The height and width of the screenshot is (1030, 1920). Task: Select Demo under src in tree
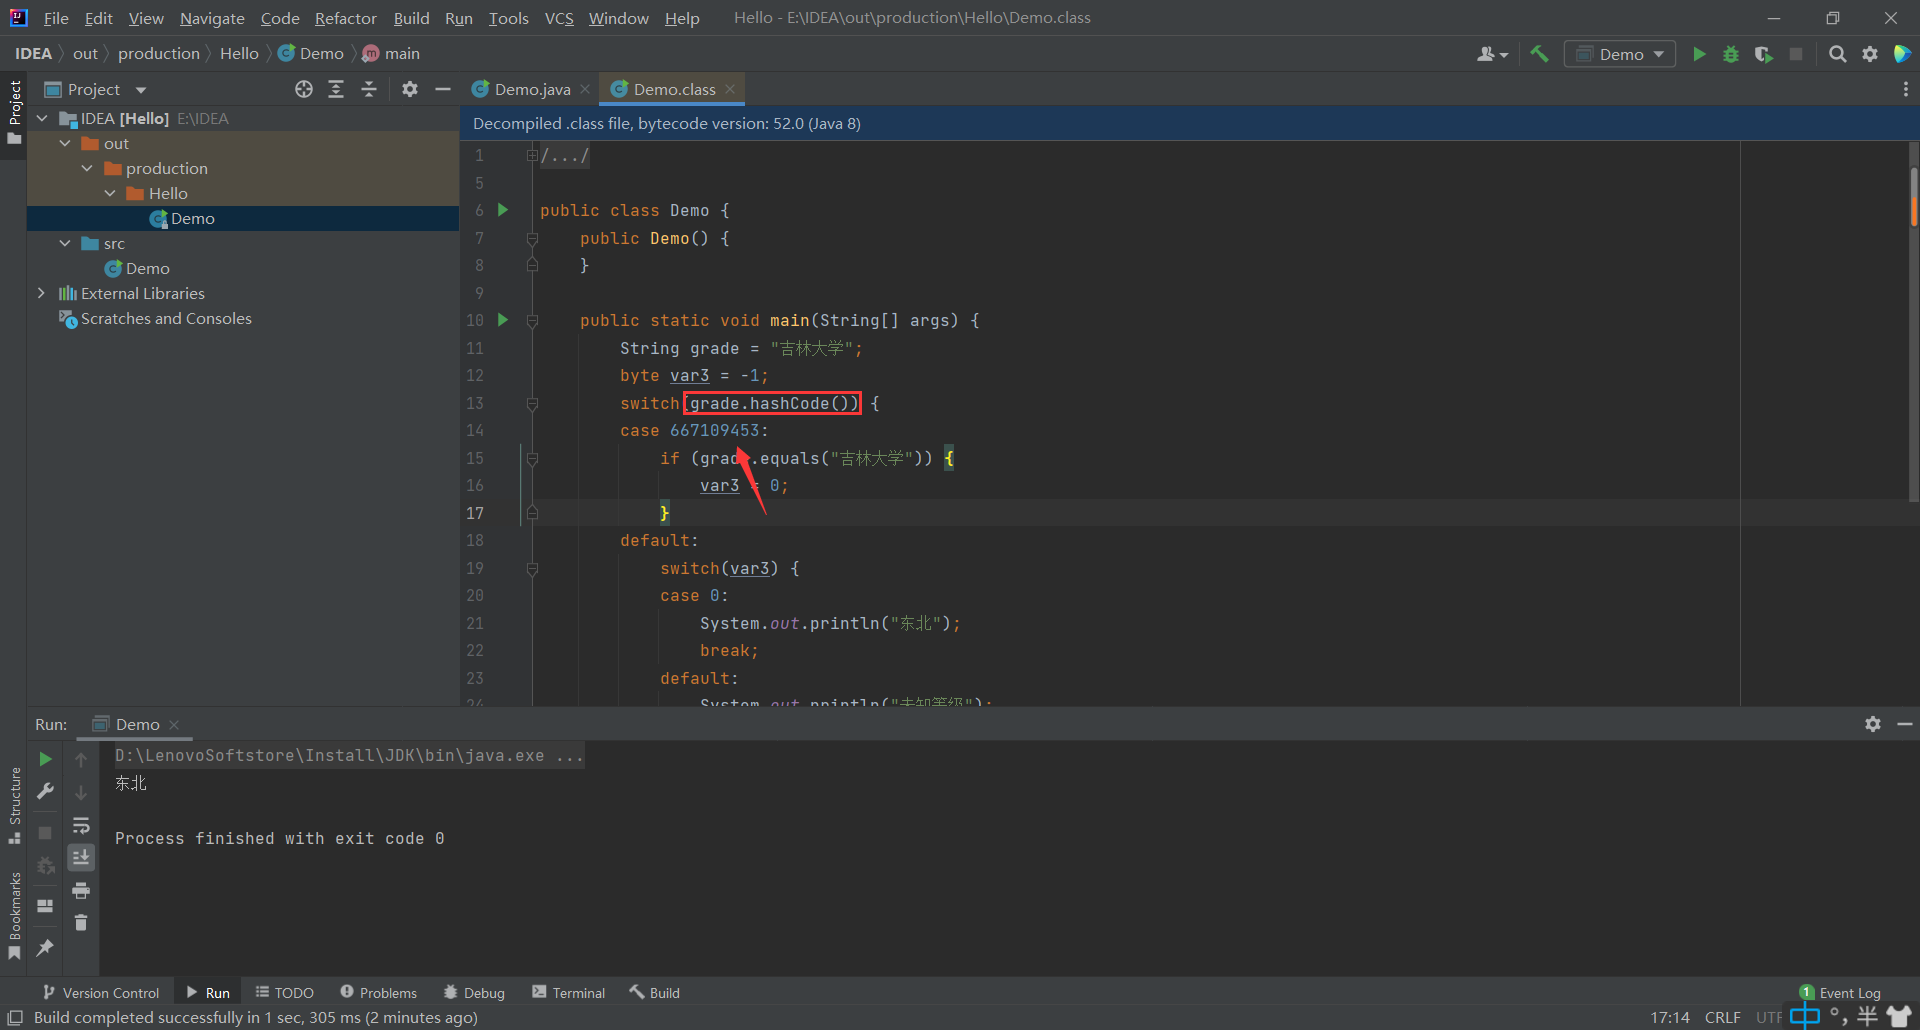[x=147, y=268]
